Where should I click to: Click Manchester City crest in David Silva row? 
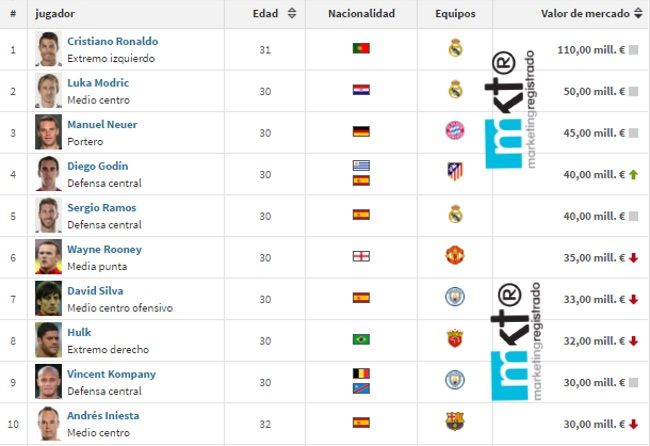455,297
